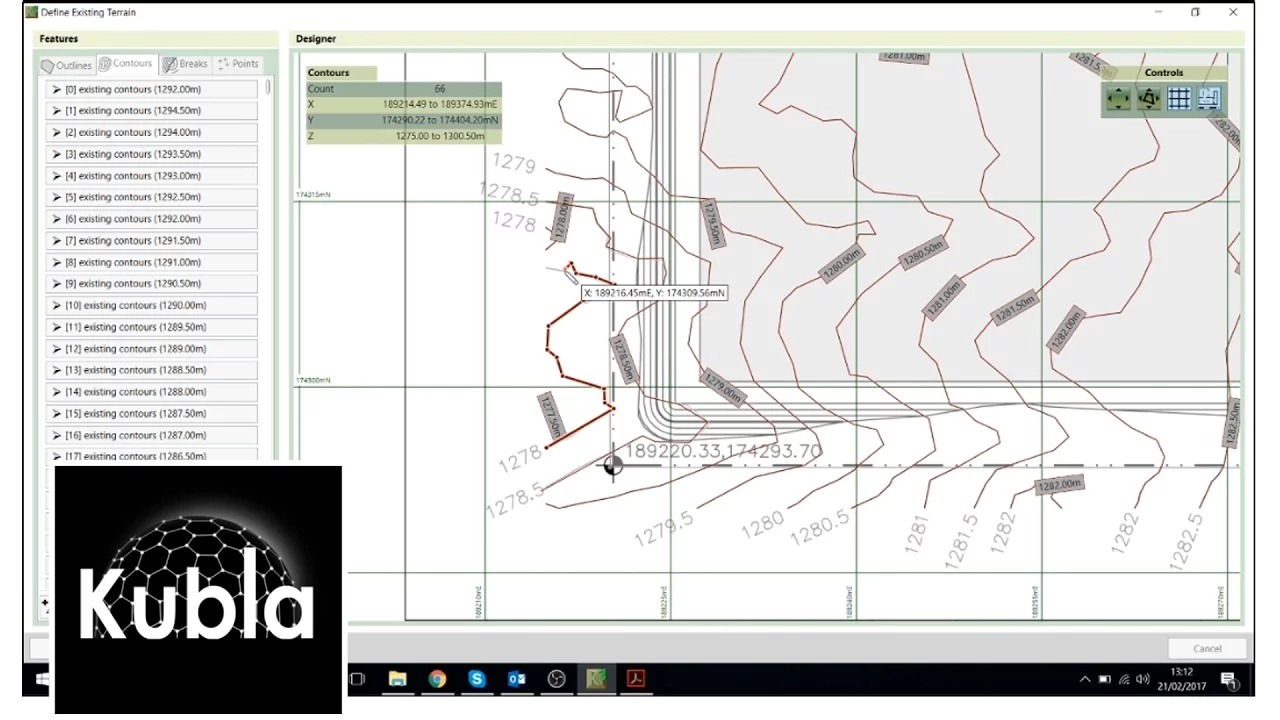
Task: Click the Z range 1275.00 to 1300.50m
Action: 440,135
